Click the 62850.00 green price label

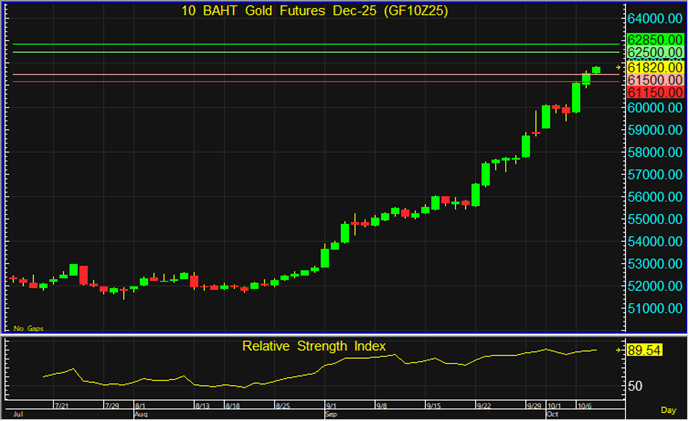[x=654, y=39]
